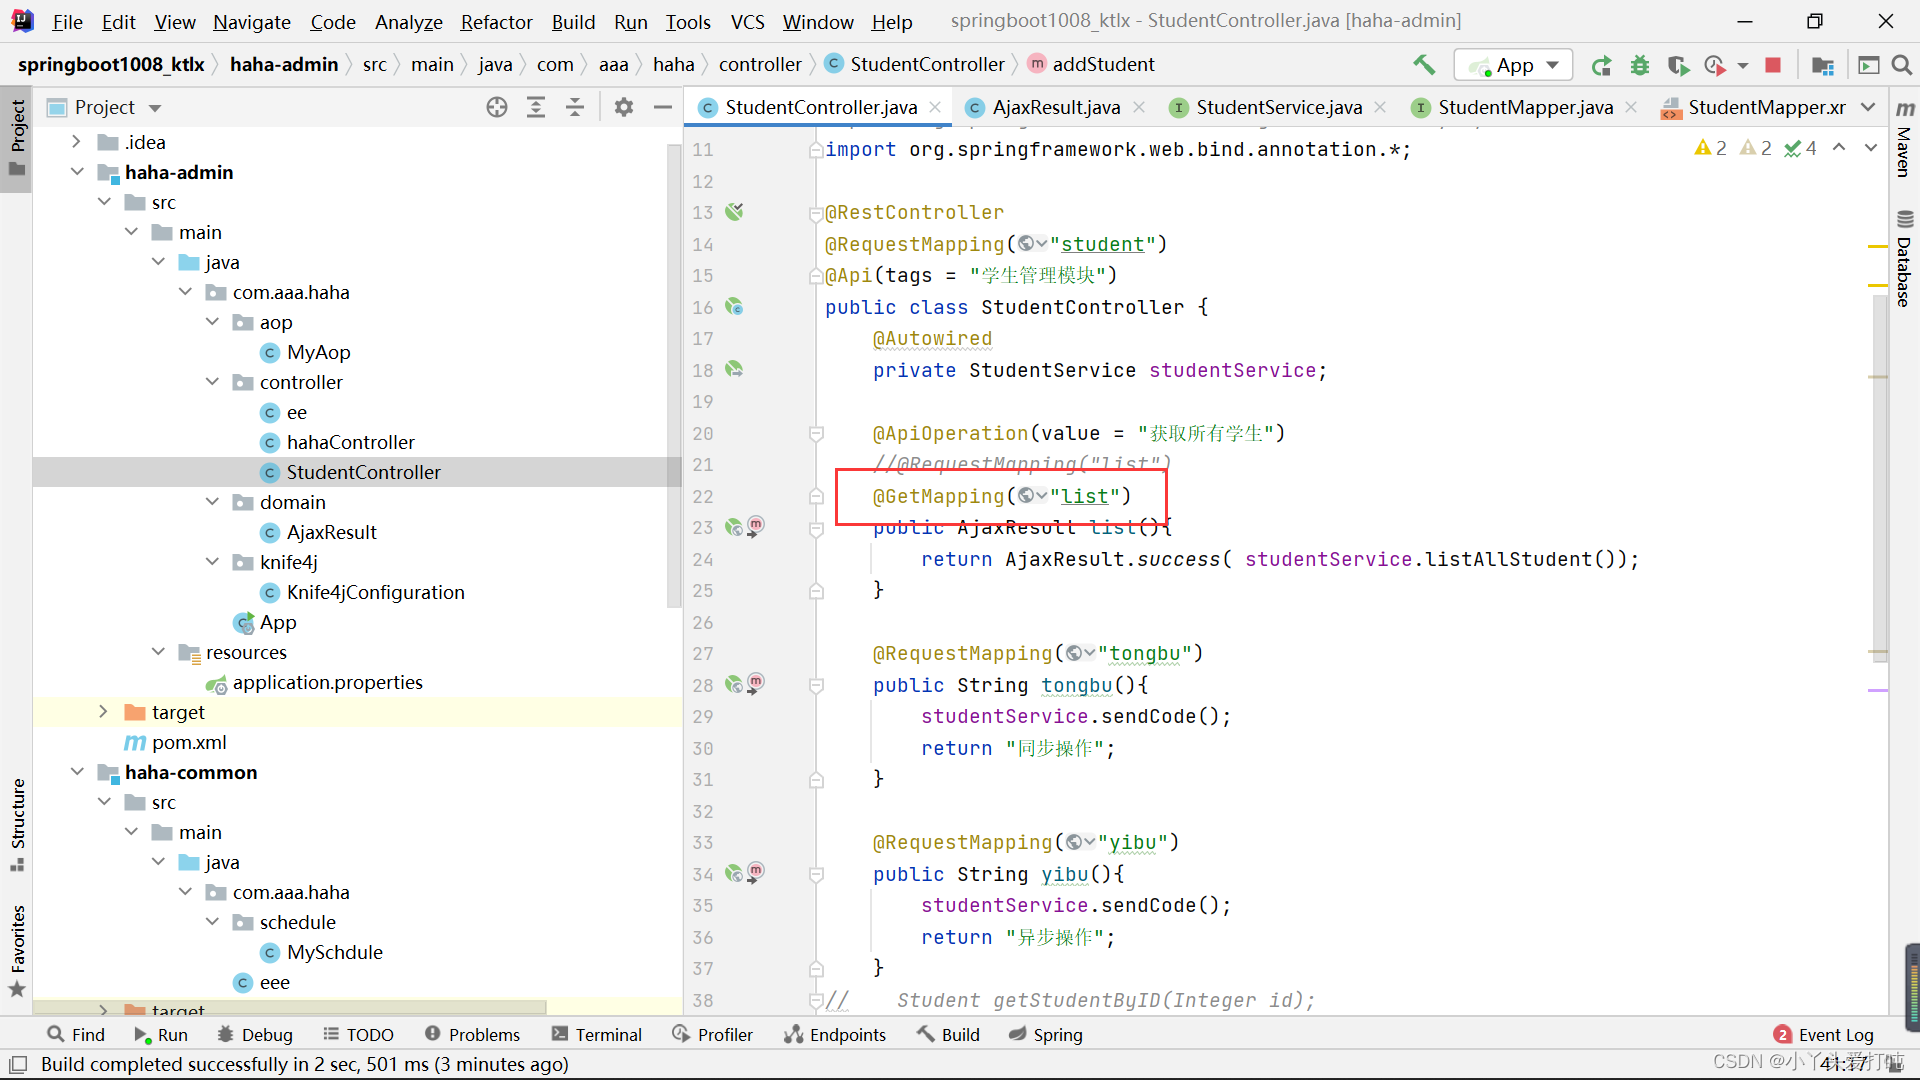Open the App run configuration dropdown

pos(1514,65)
